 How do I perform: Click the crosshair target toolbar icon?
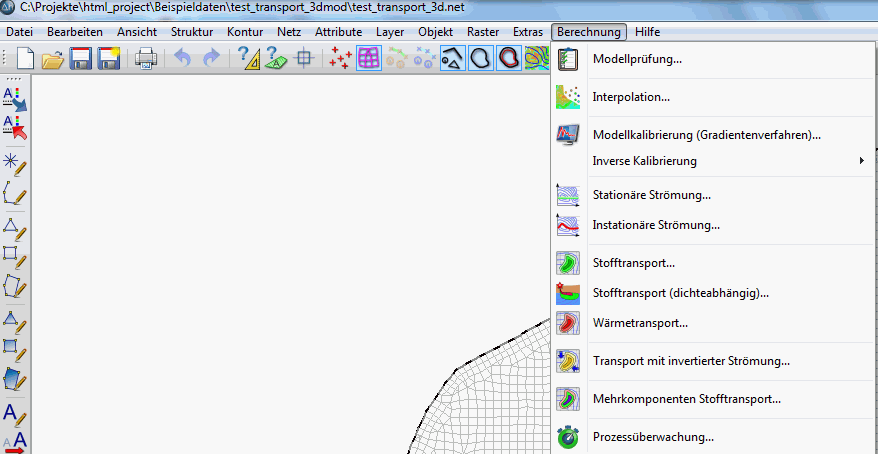click(x=305, y=59)
